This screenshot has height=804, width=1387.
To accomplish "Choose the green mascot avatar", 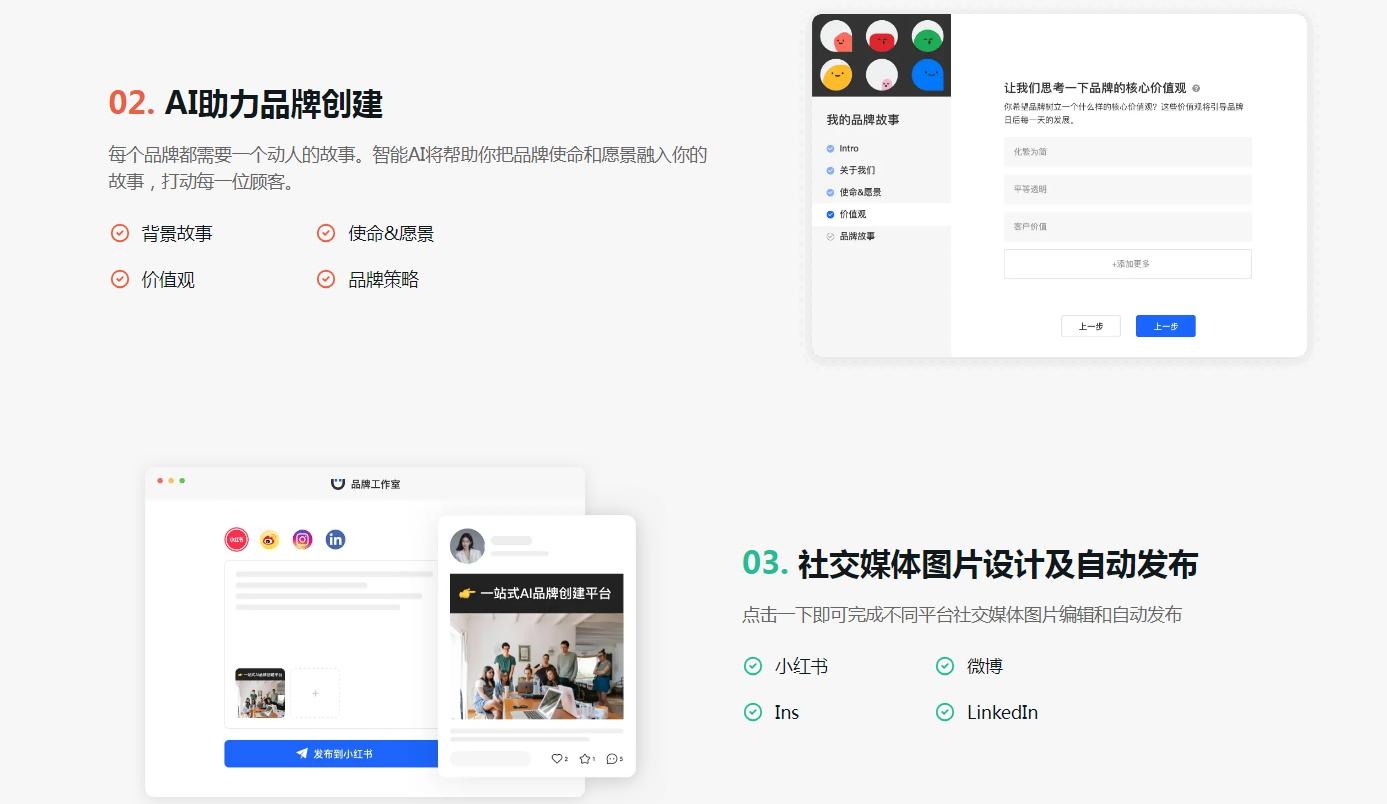I will [928, 37].
